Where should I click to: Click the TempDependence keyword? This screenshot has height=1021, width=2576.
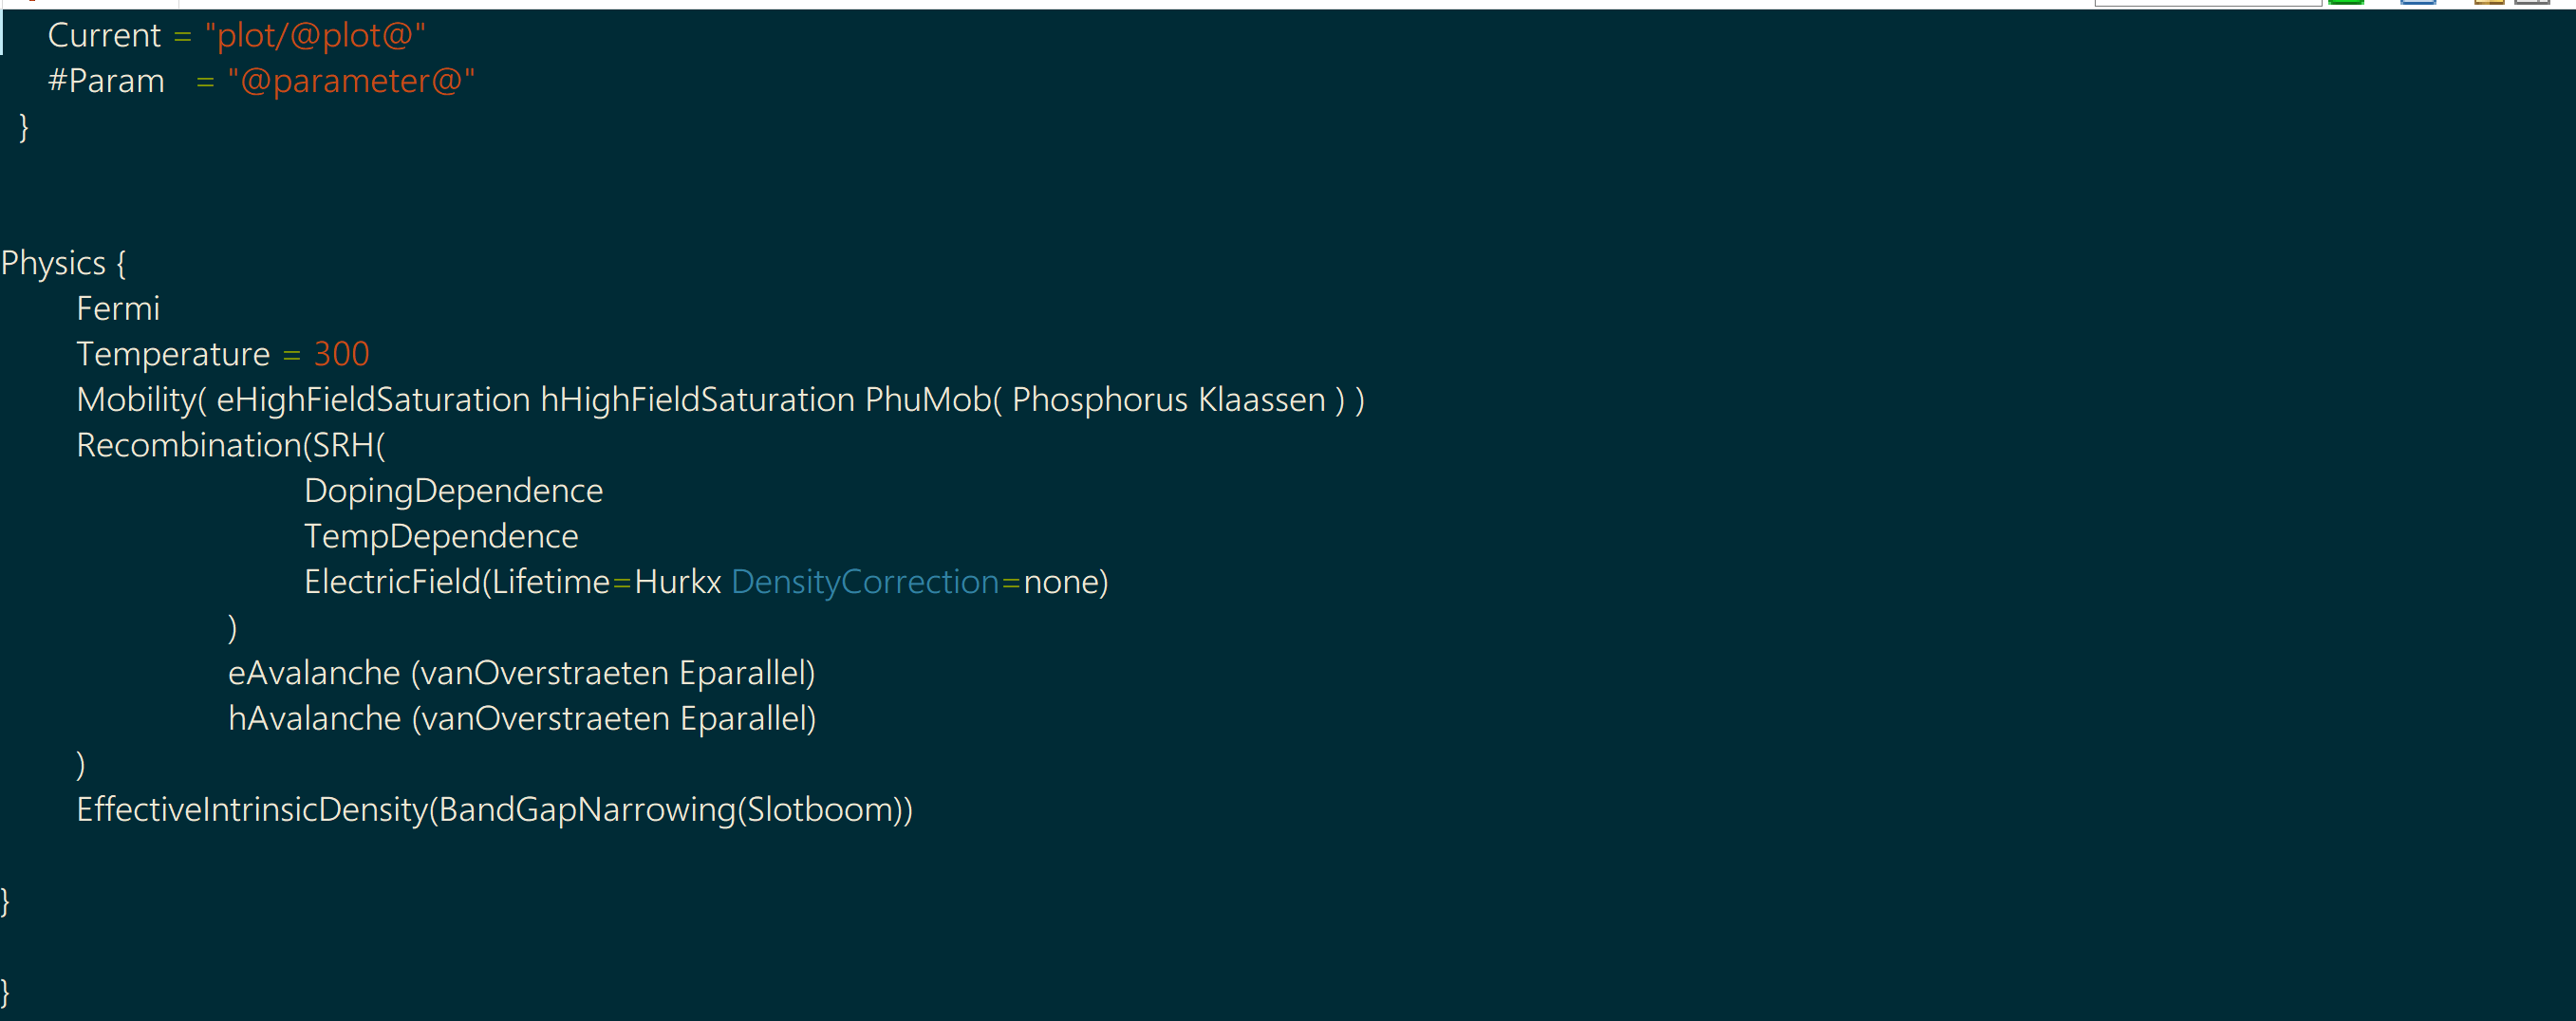(x=441, y=537)
